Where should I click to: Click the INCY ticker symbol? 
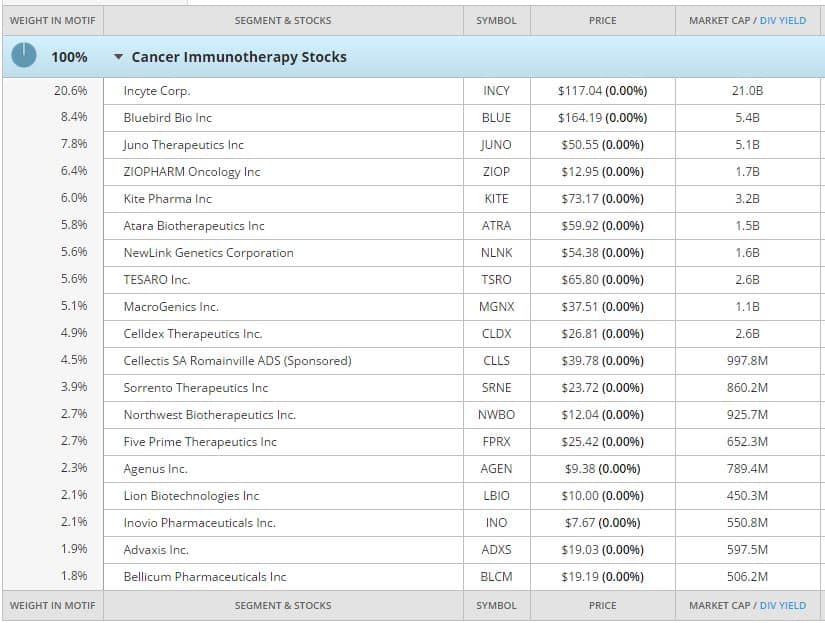(496, 91)
